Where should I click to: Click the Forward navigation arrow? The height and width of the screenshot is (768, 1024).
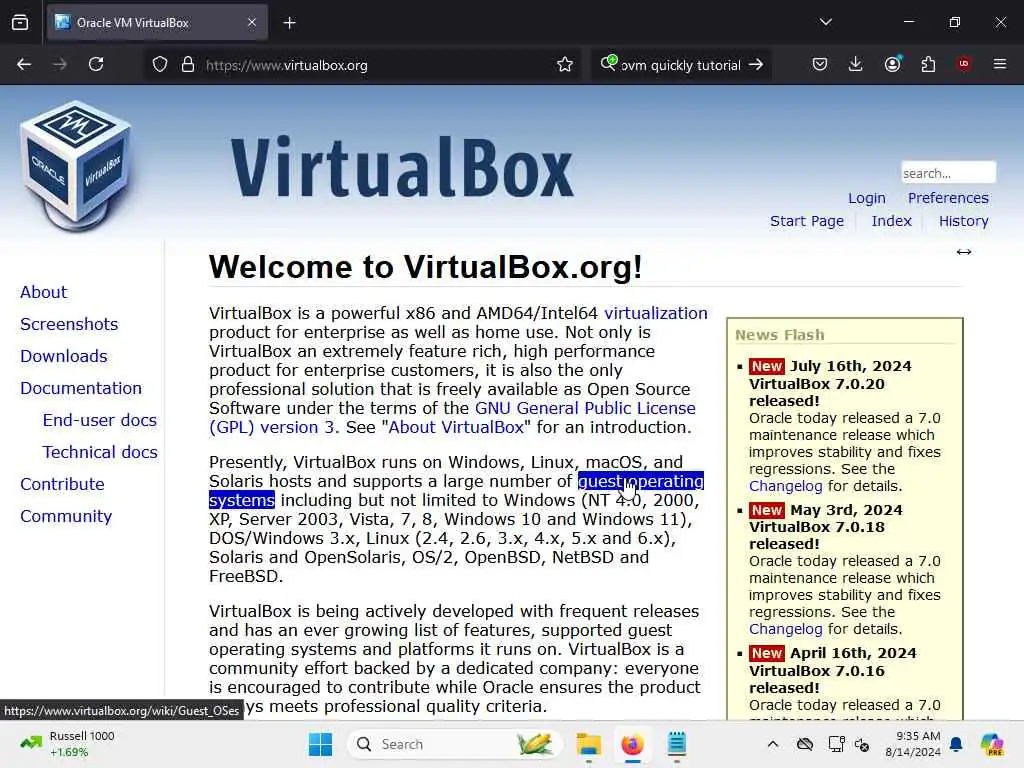59,64
